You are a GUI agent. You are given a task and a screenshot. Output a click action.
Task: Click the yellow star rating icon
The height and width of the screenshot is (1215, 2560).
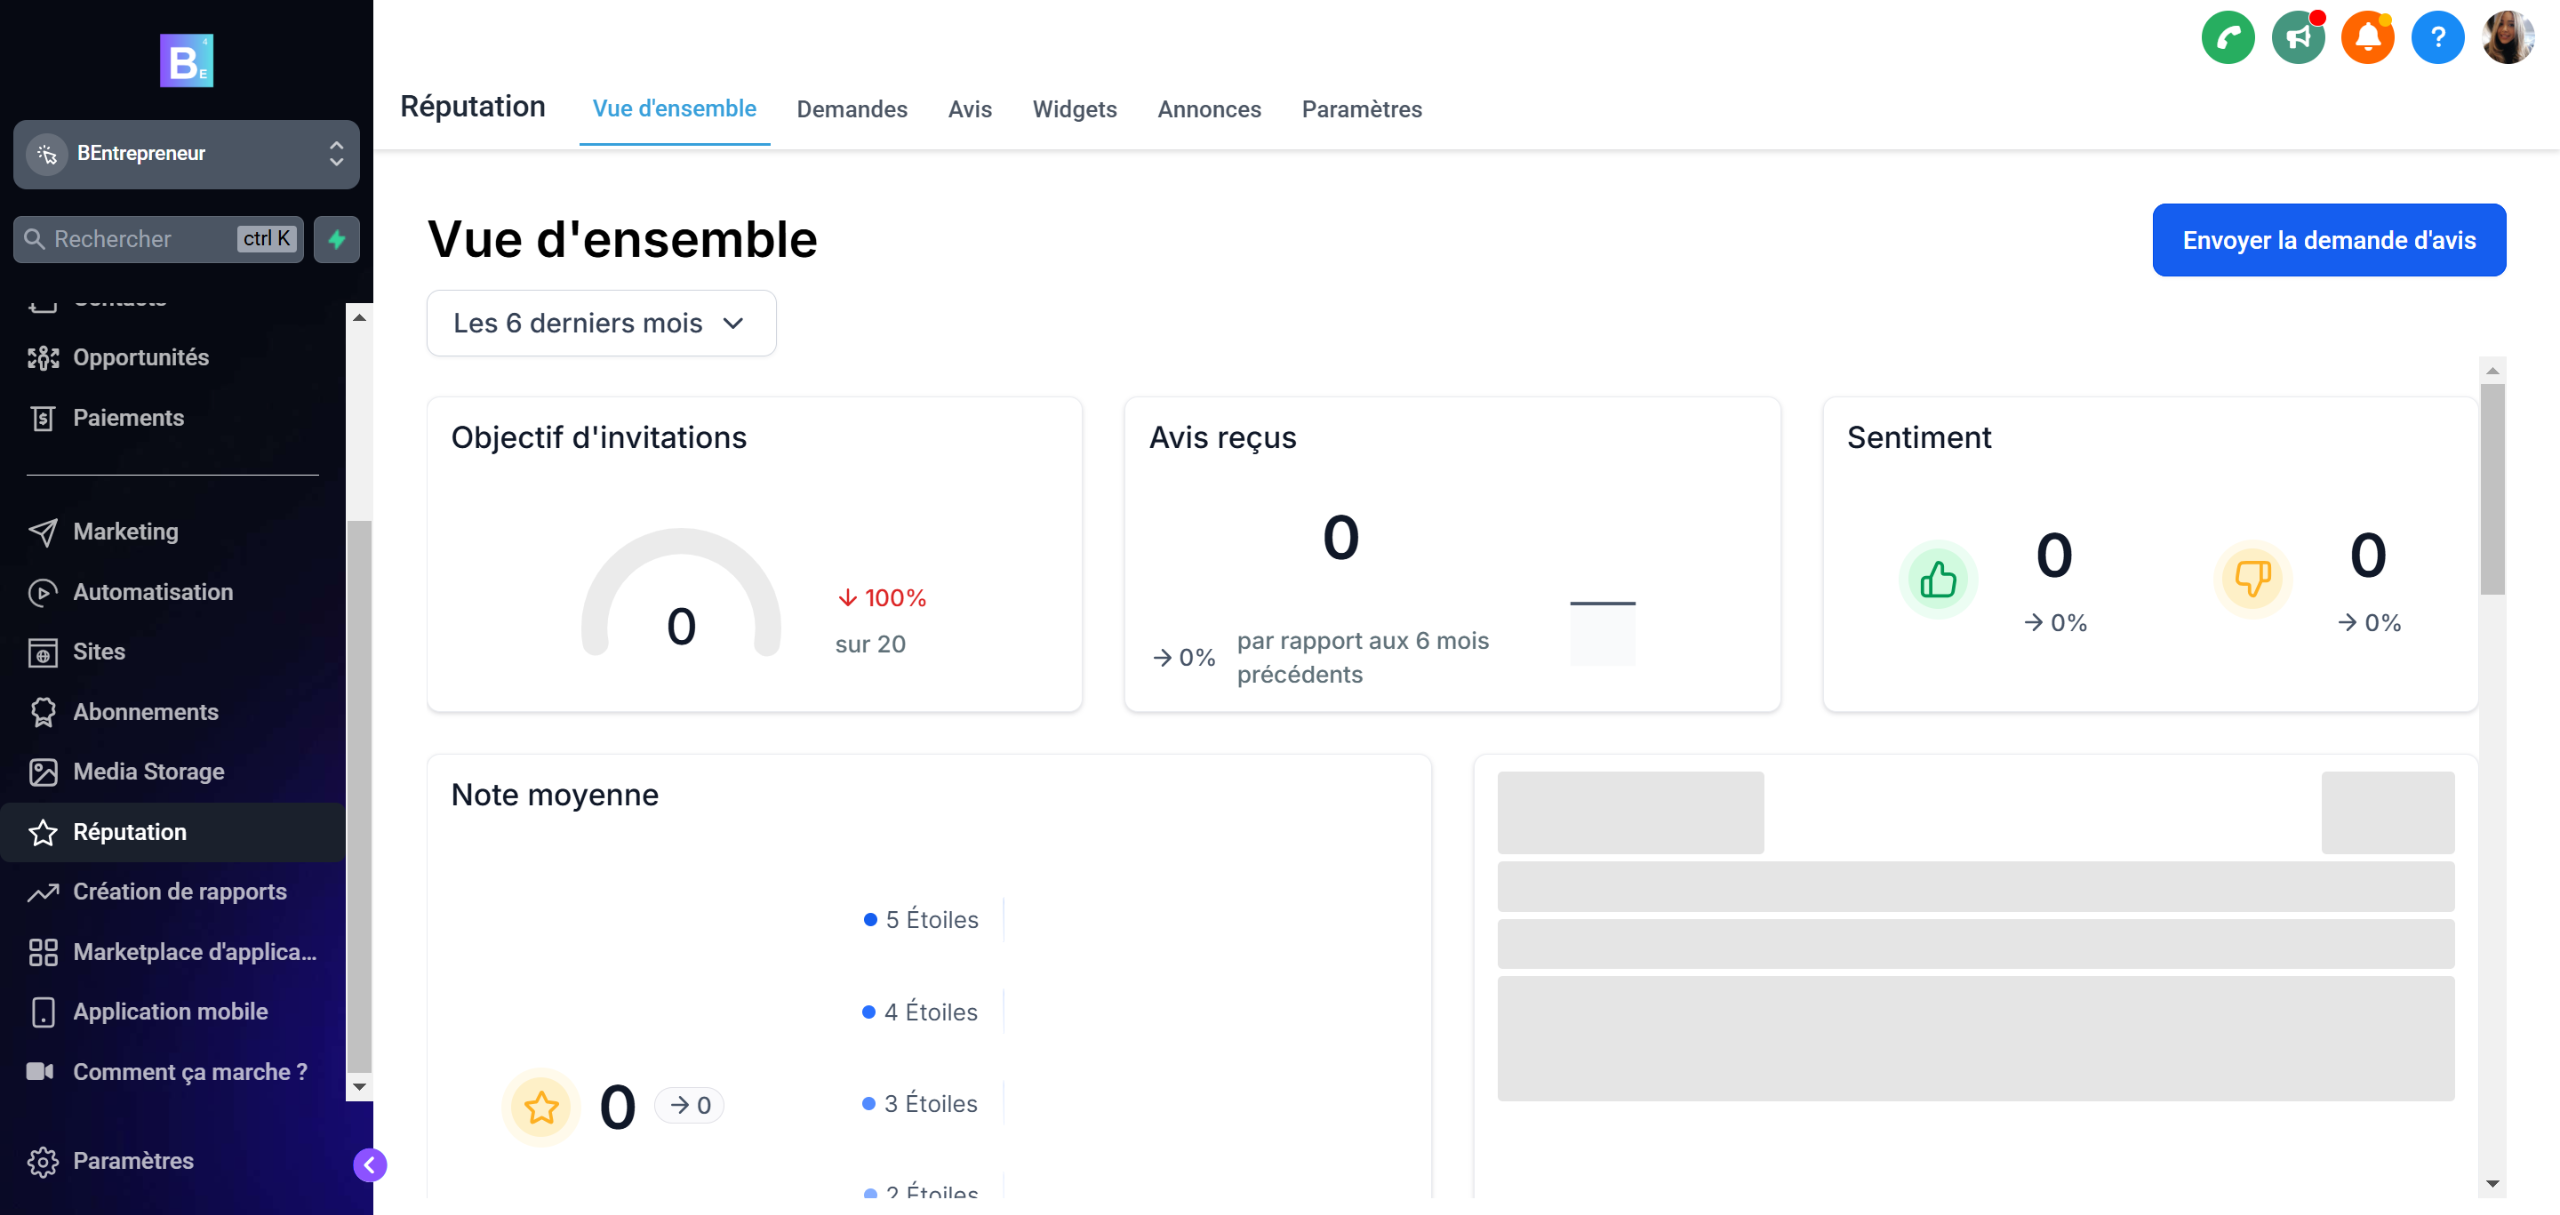coord(541,1106)
